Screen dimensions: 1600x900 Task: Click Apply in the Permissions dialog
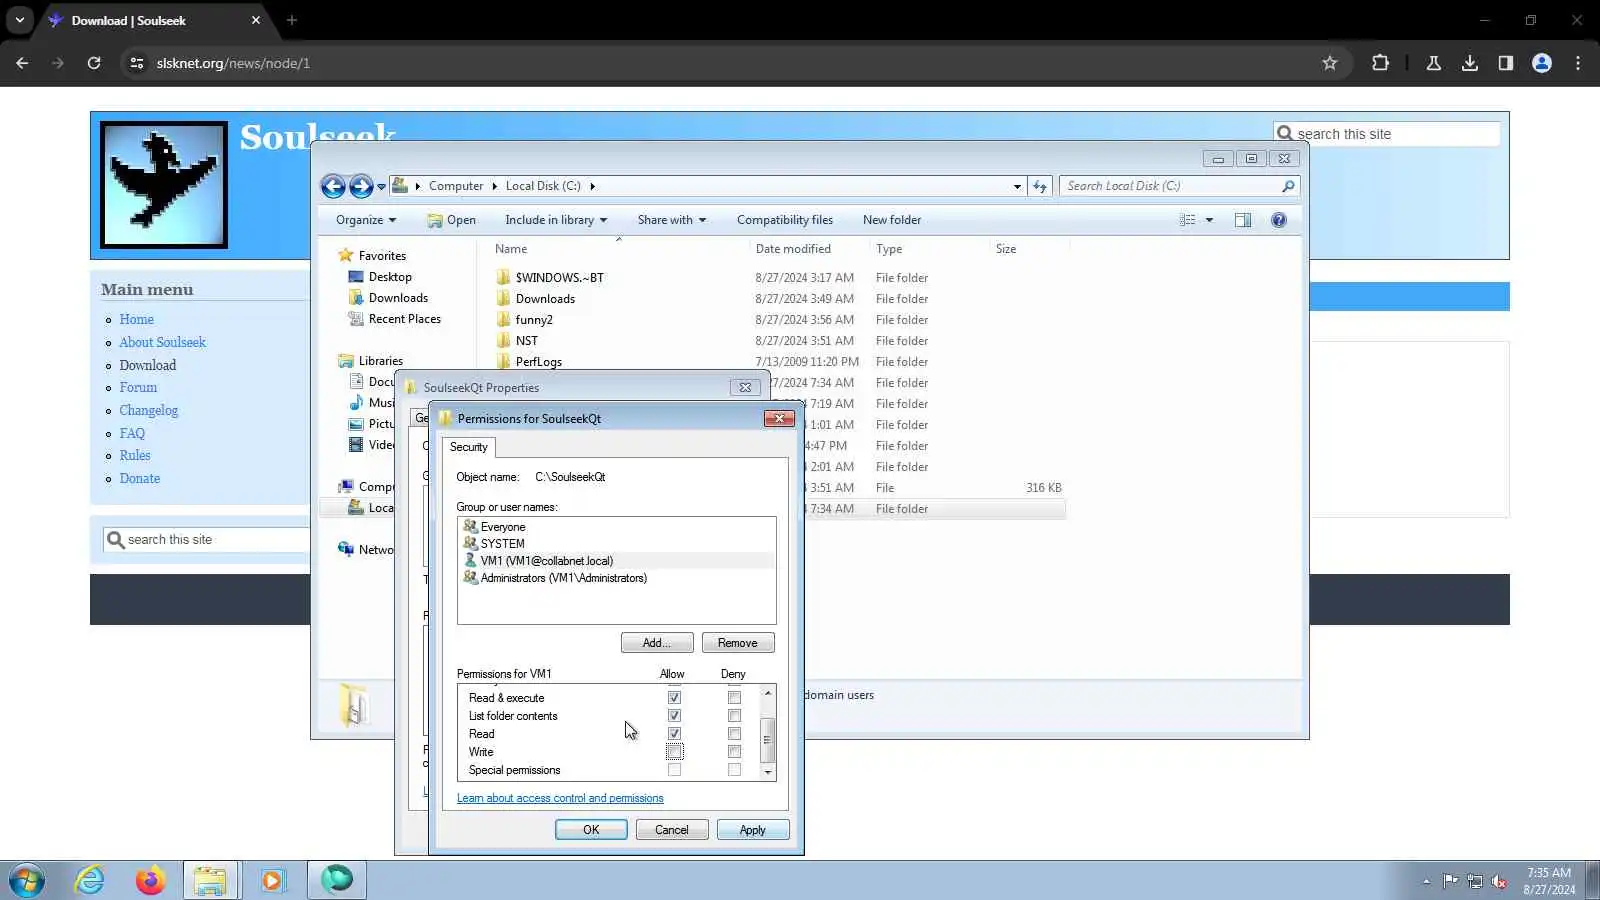(x=753, y=830)
